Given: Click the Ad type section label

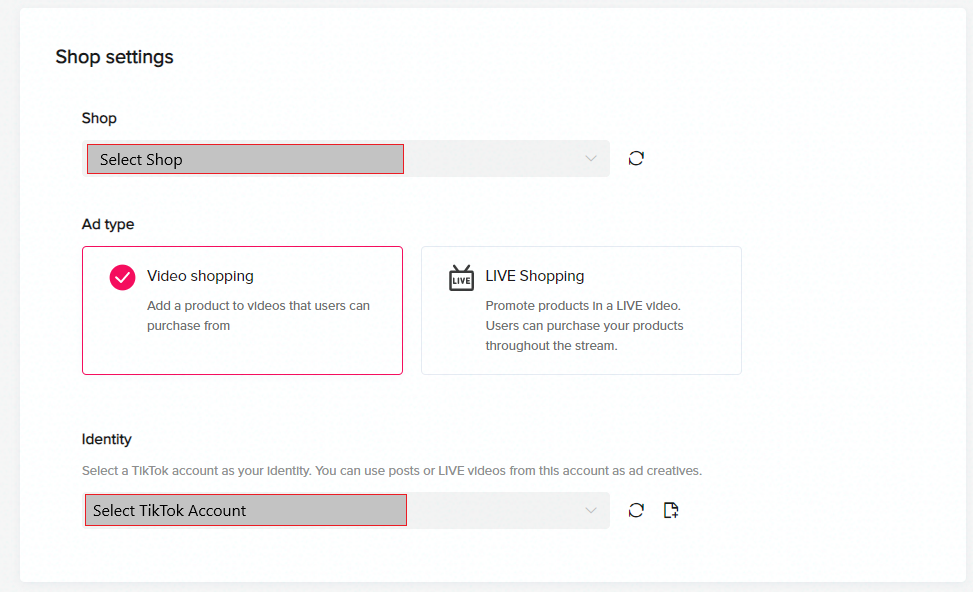Looking at the screenshot, I should tap(108, 224).
